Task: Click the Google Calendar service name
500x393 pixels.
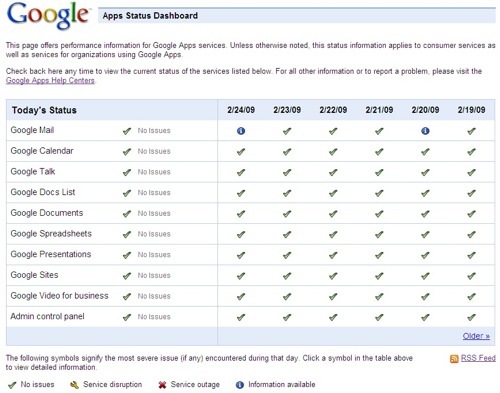Action: [x=42, y=151]
